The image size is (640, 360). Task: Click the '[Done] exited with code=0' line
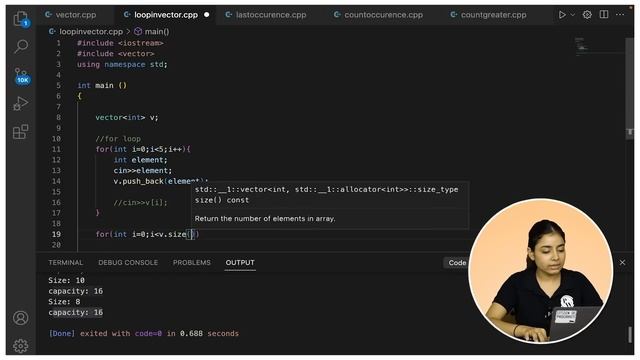click(143, 333)
